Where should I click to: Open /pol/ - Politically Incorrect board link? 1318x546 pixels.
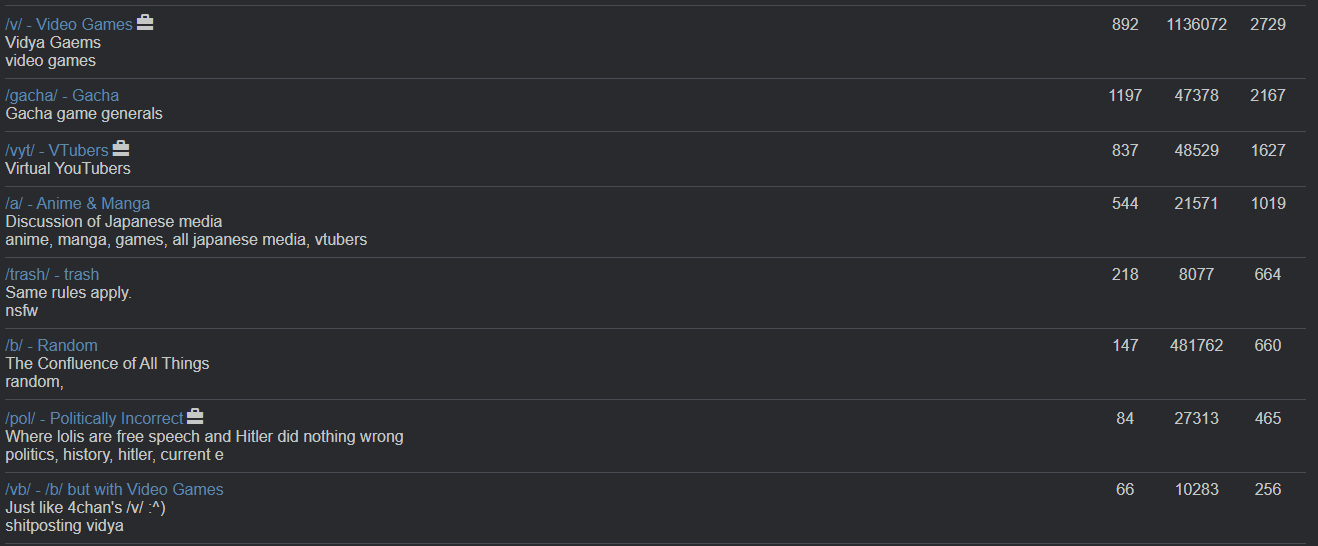tap(94, 418)
